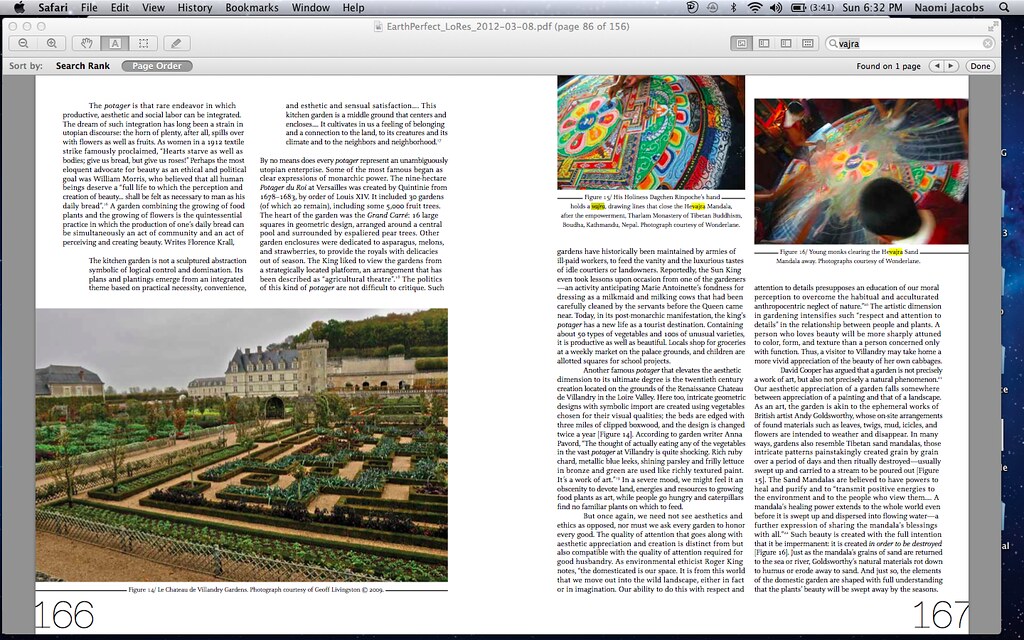
Task: Click into the vajra search input
Action: (x=909, y=44)
